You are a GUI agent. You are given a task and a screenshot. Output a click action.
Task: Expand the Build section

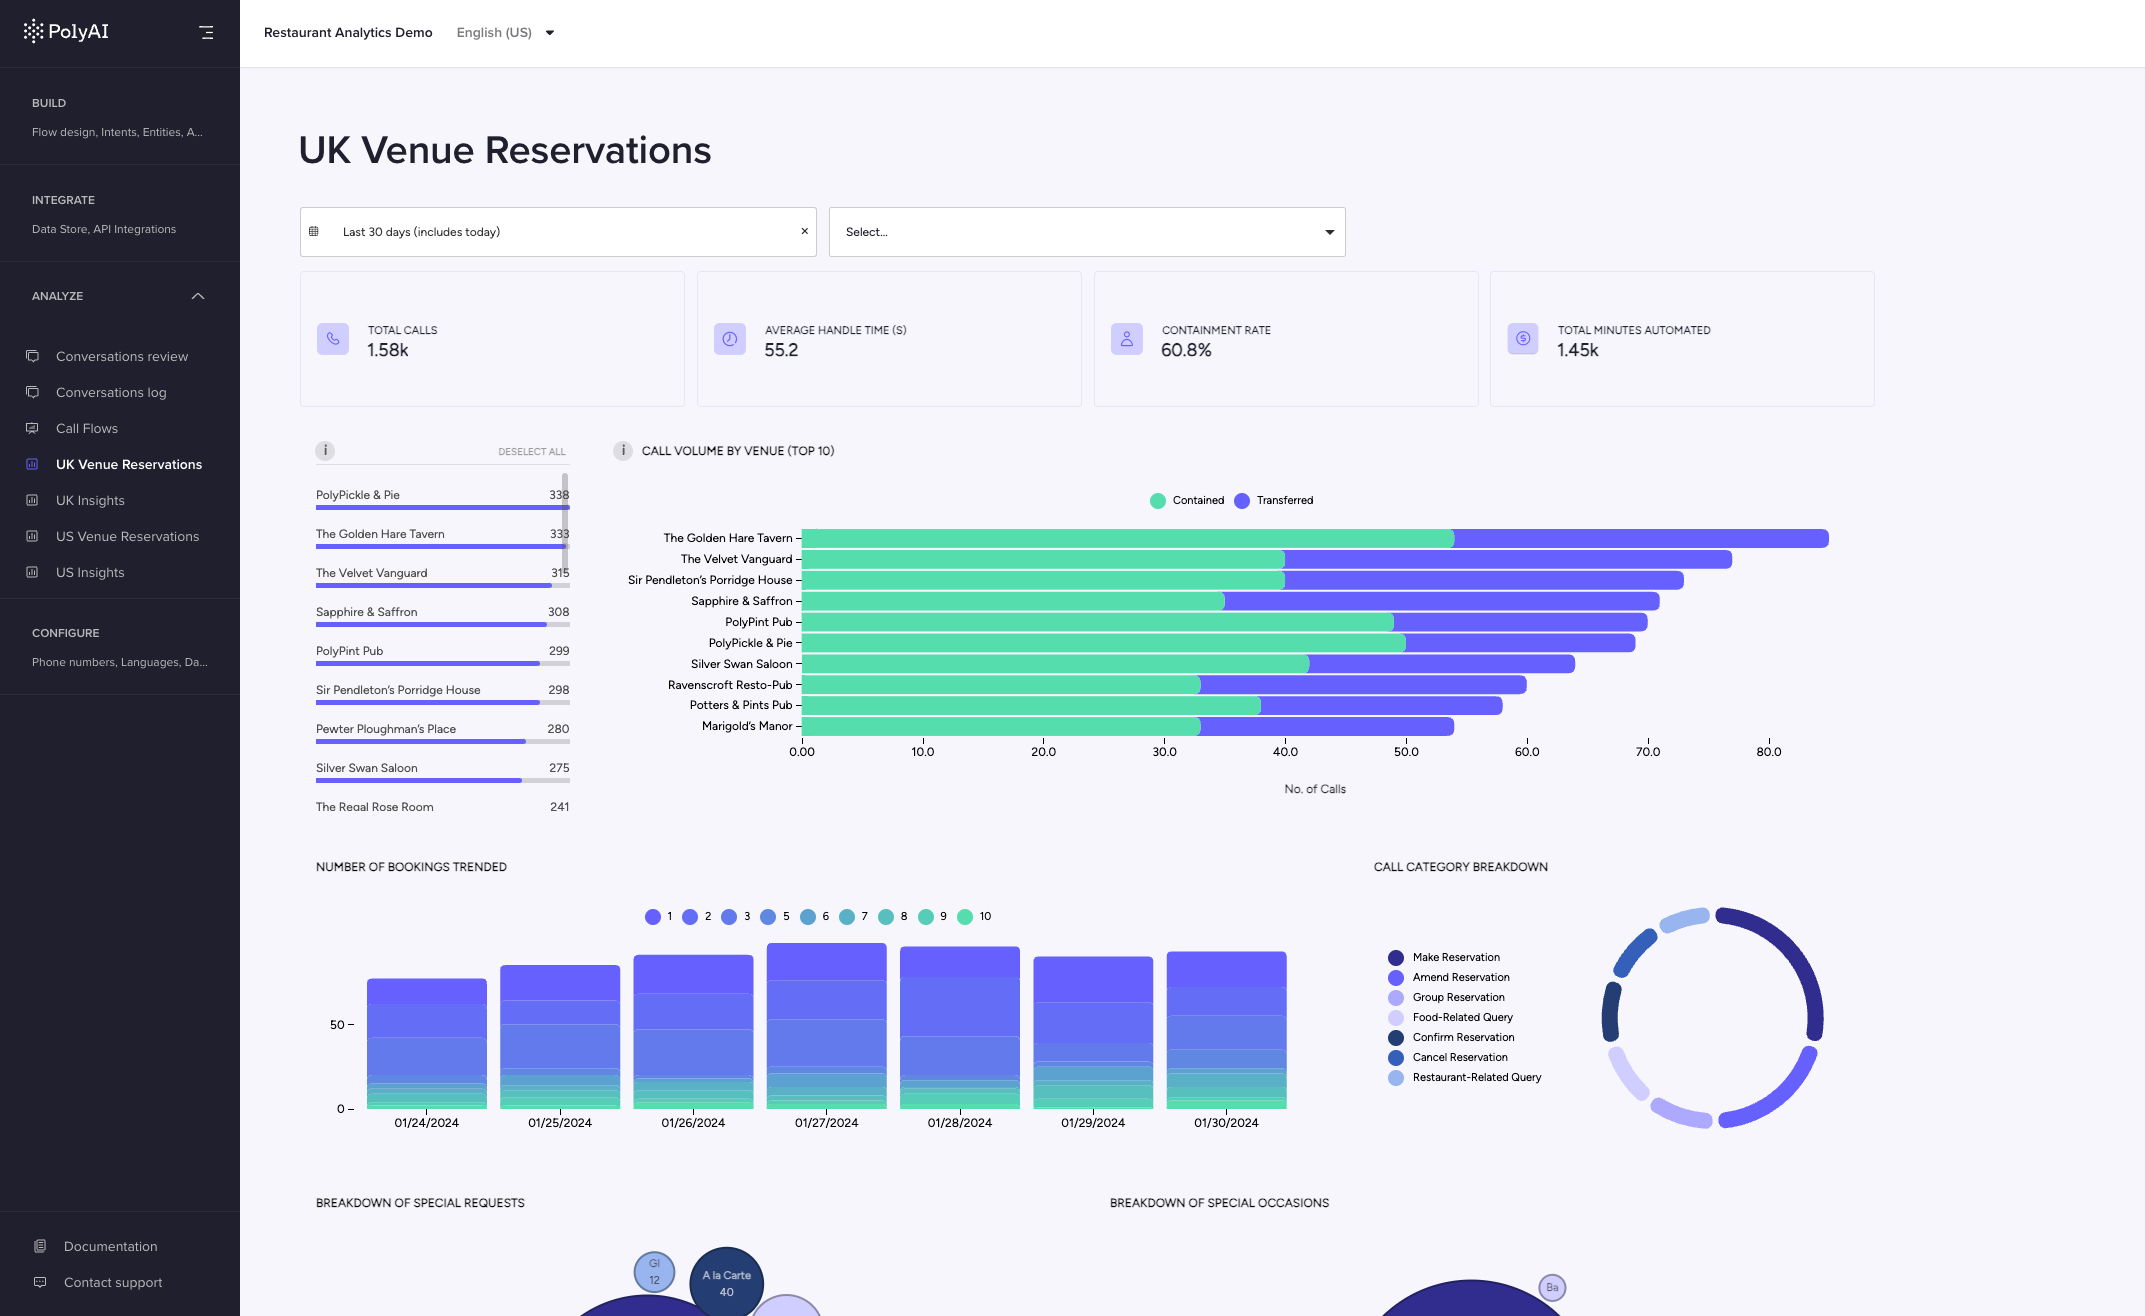(120, 117)
